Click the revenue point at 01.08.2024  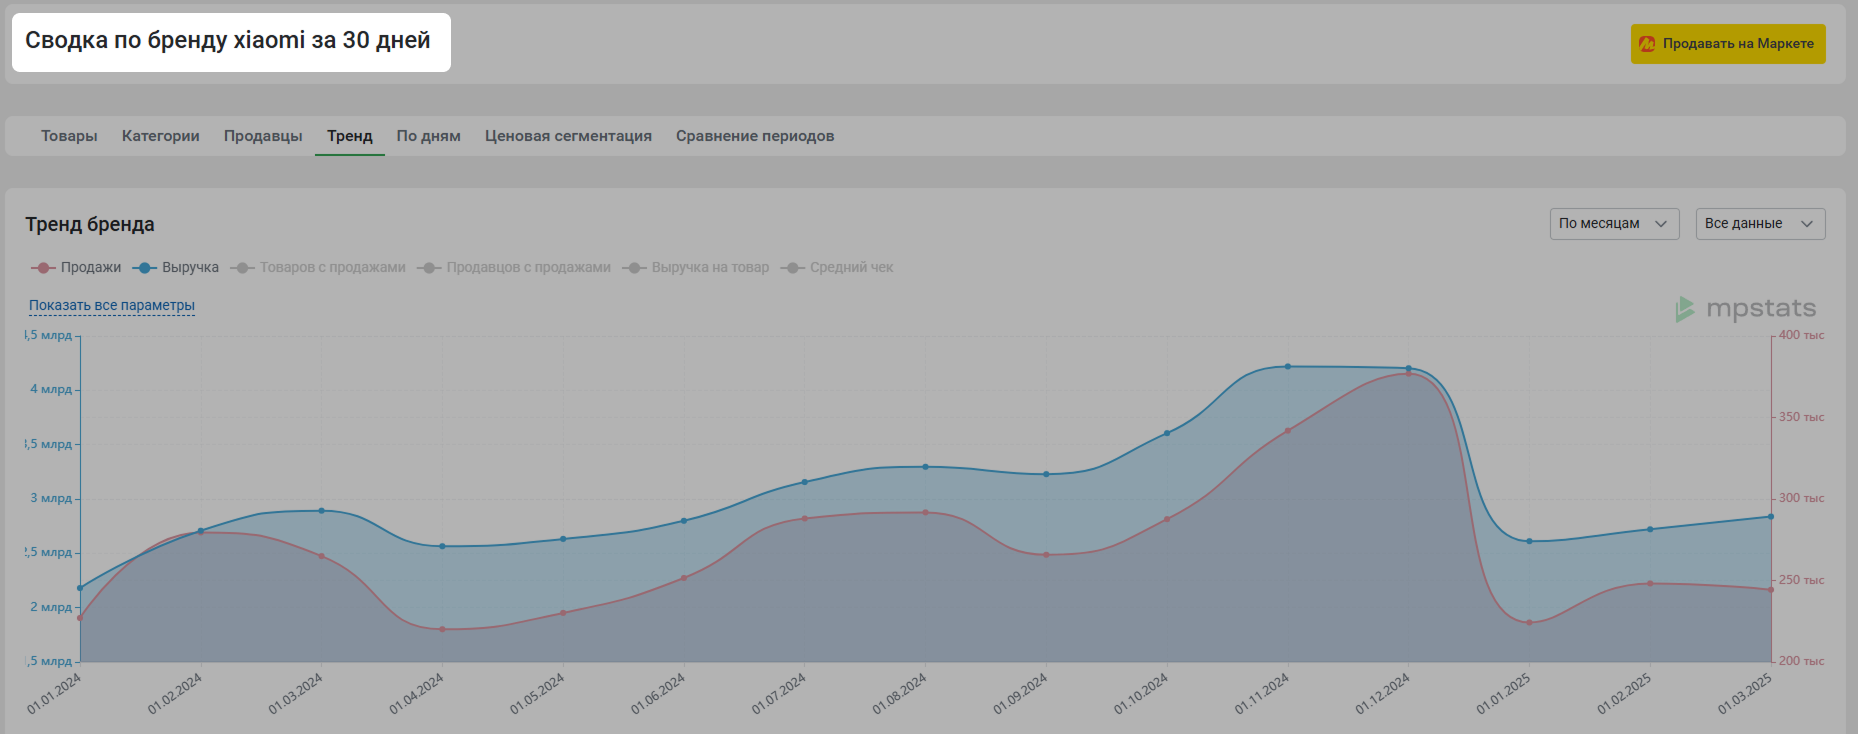(925, 467)
